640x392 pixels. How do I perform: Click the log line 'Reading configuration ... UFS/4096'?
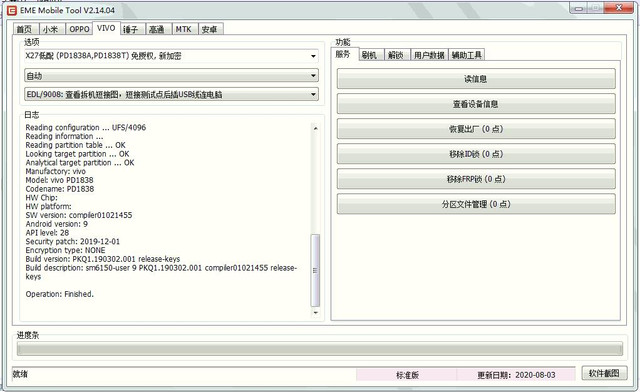pos(86,127)
